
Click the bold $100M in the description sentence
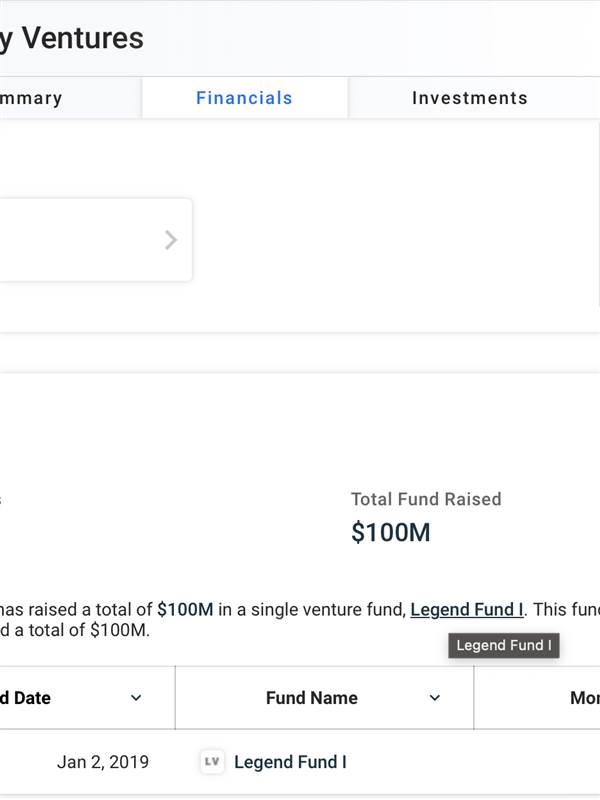(185, 609)
